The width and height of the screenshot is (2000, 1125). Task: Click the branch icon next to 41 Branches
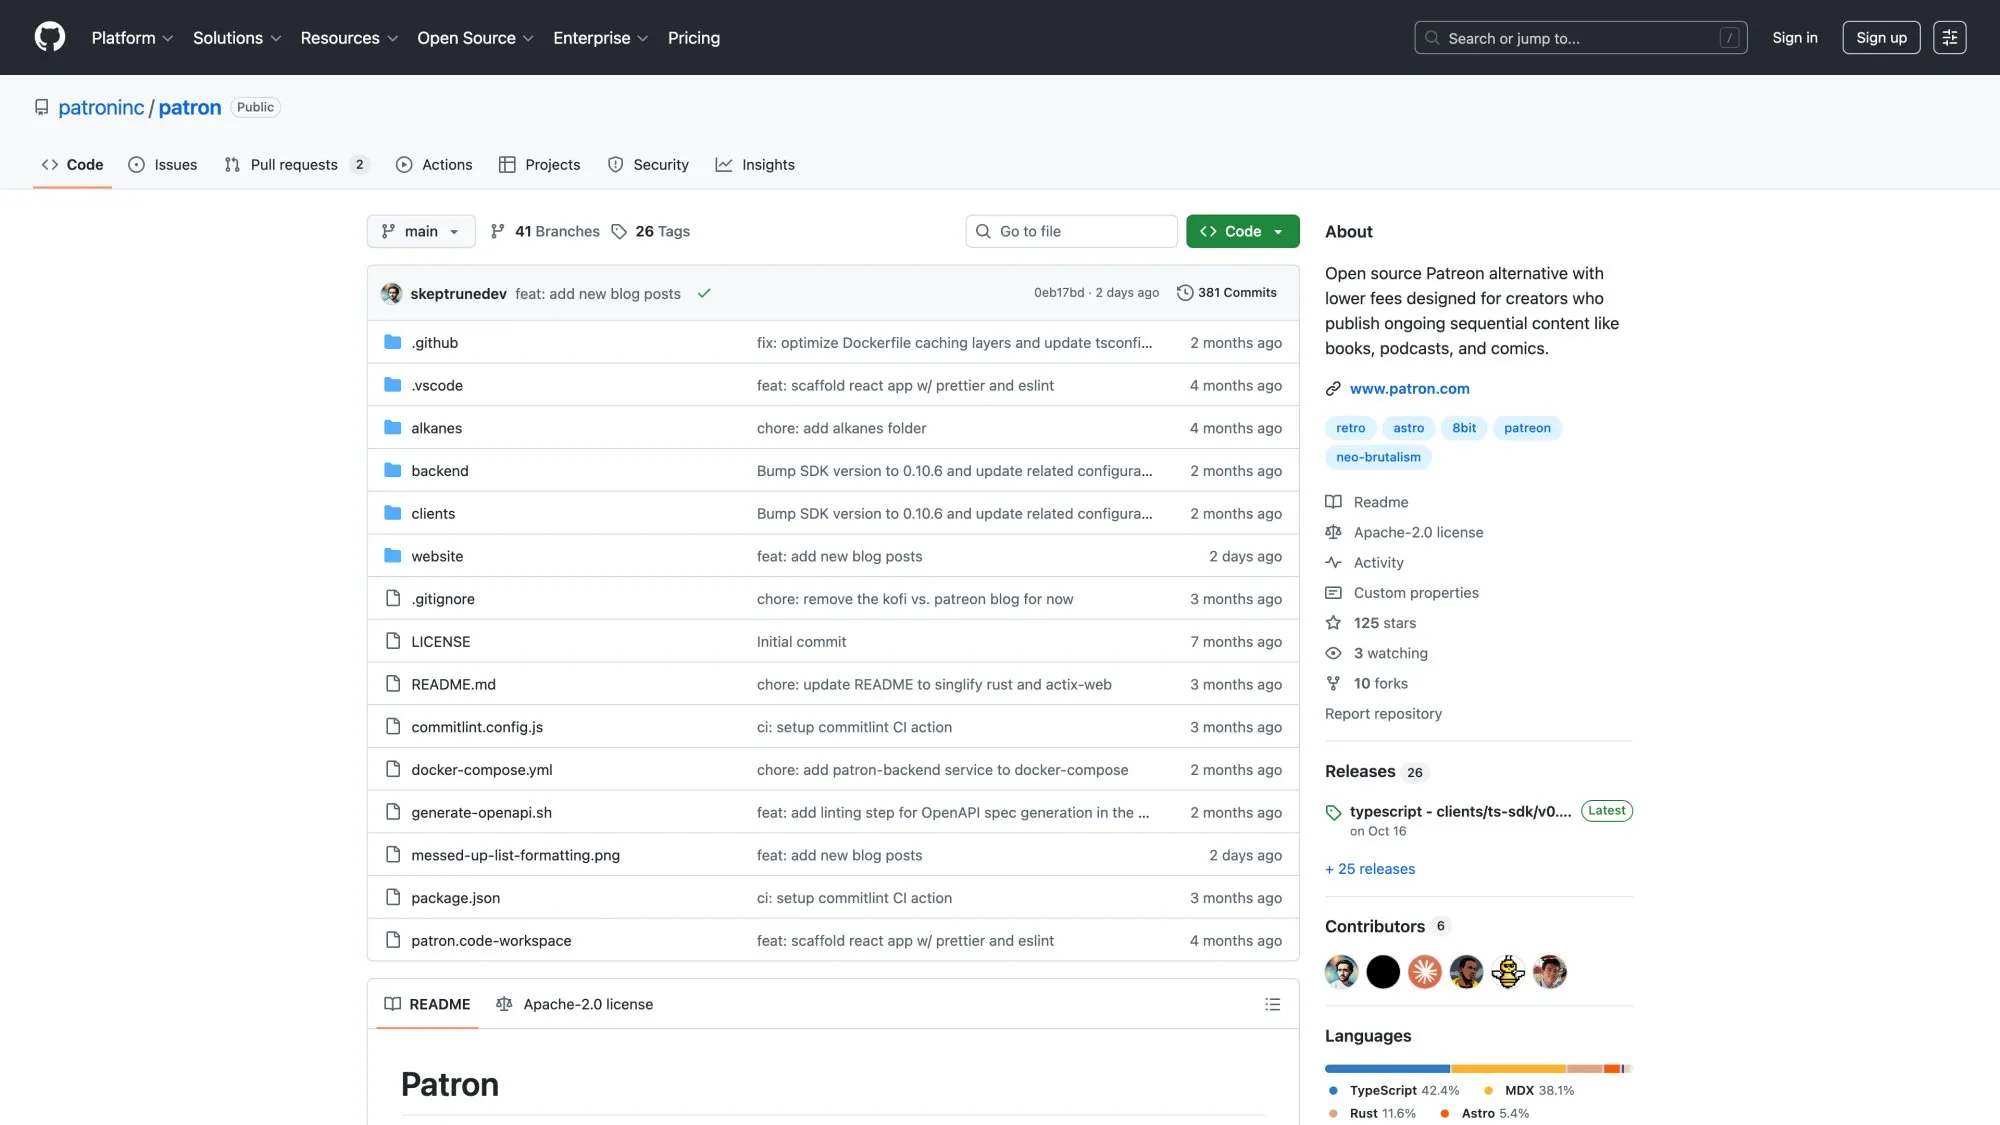498,231
